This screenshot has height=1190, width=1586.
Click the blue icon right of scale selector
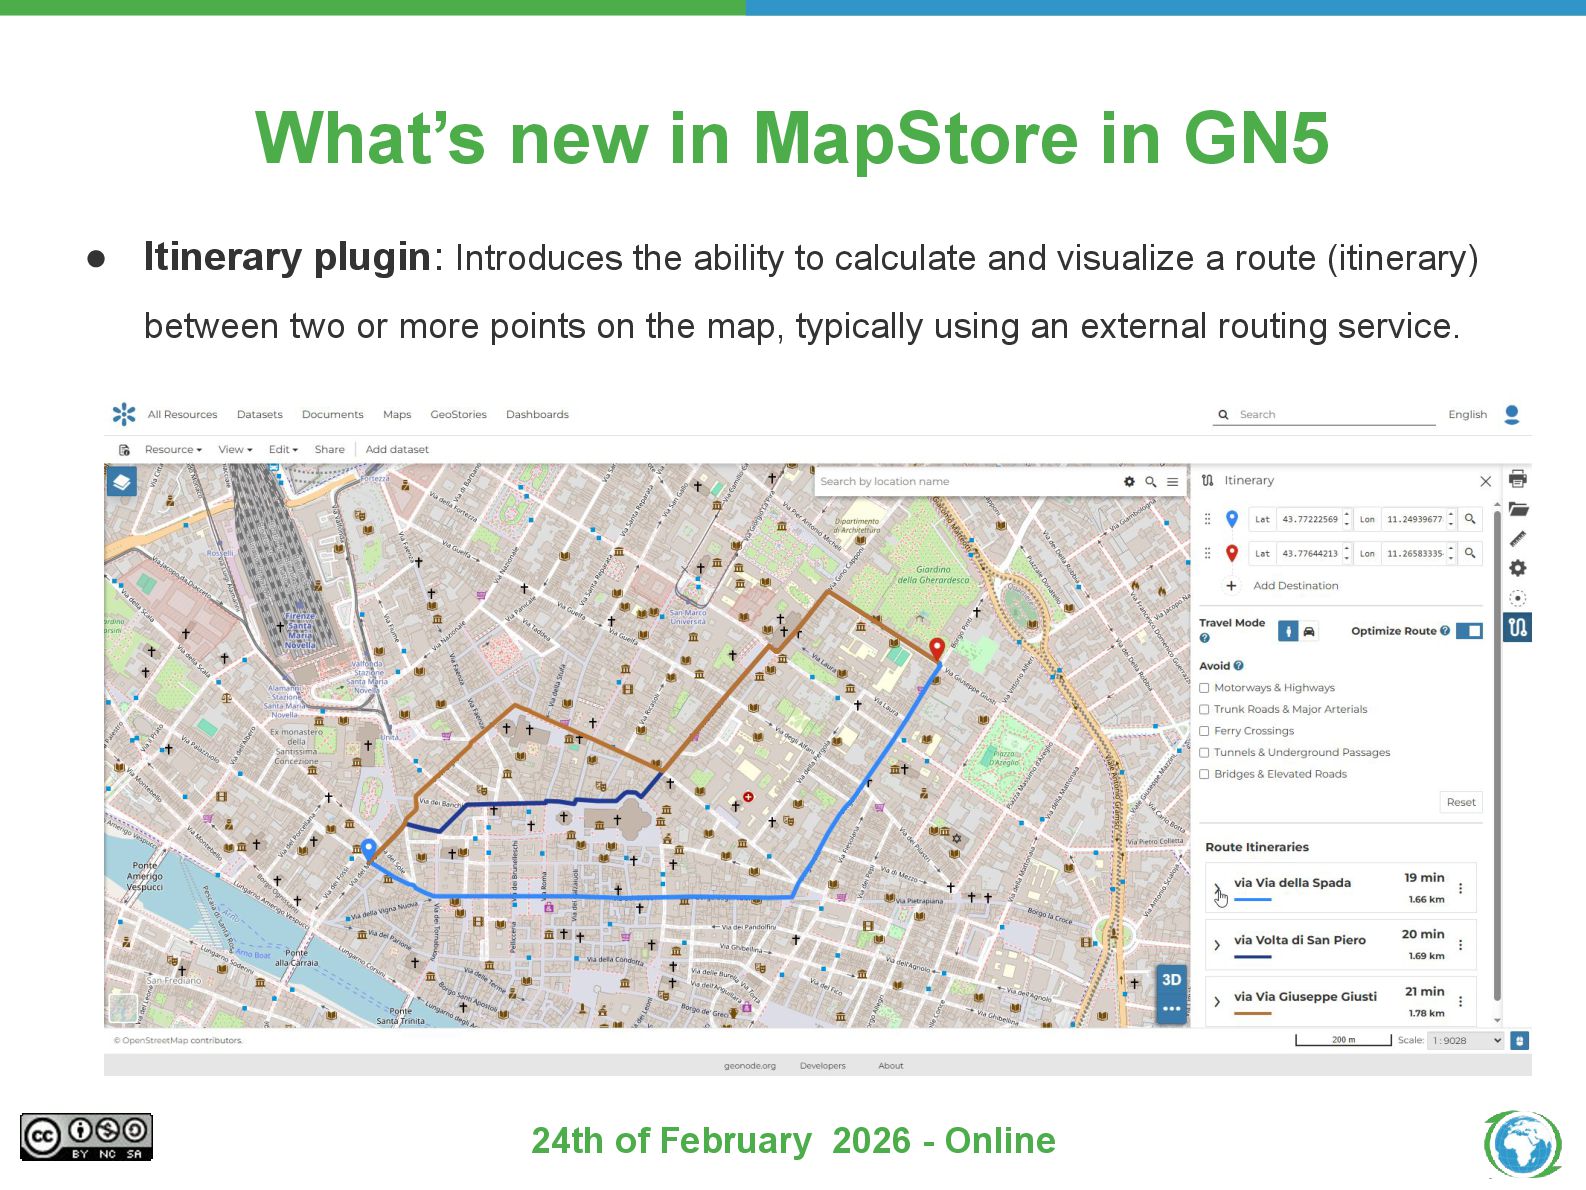click(1520, 1041)
